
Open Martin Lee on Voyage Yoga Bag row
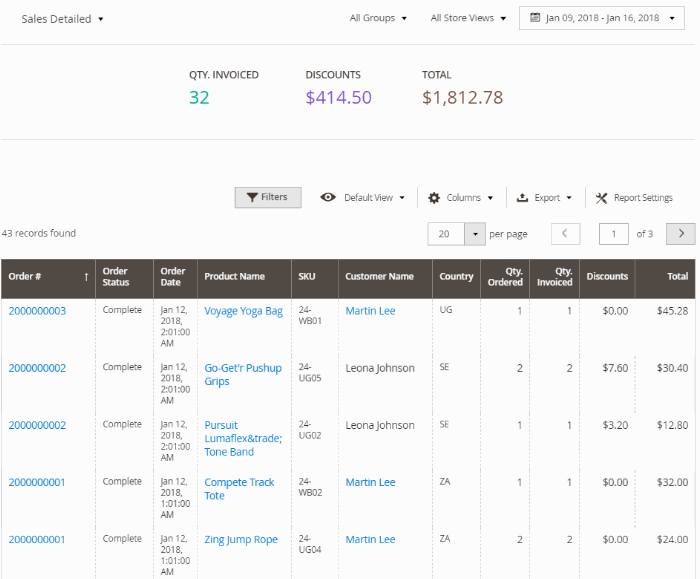point(371,311)
